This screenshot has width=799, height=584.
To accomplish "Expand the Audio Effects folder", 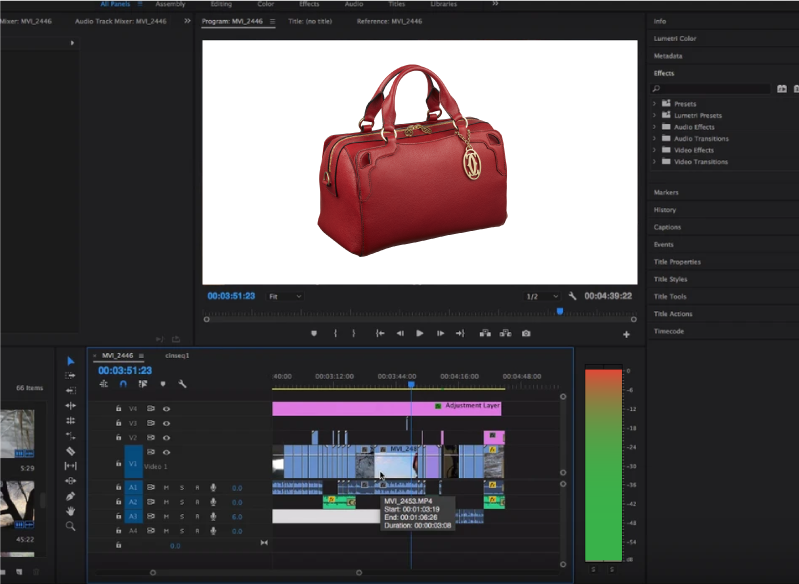I will pyautogui.click(x=654, y=127).
